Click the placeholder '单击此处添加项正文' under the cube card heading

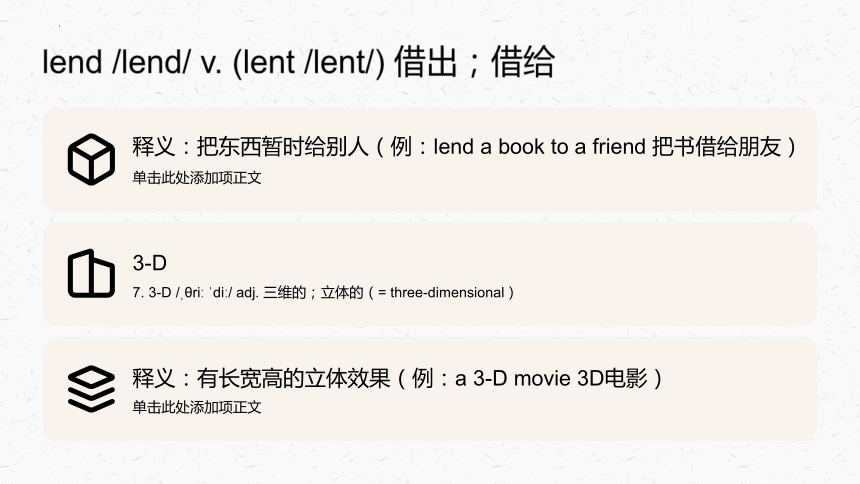[197, 178]
